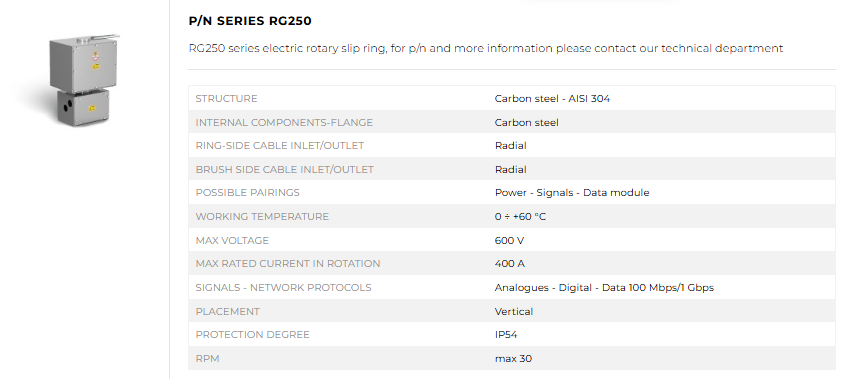Select the max 30 RPM value

[514, 359]
